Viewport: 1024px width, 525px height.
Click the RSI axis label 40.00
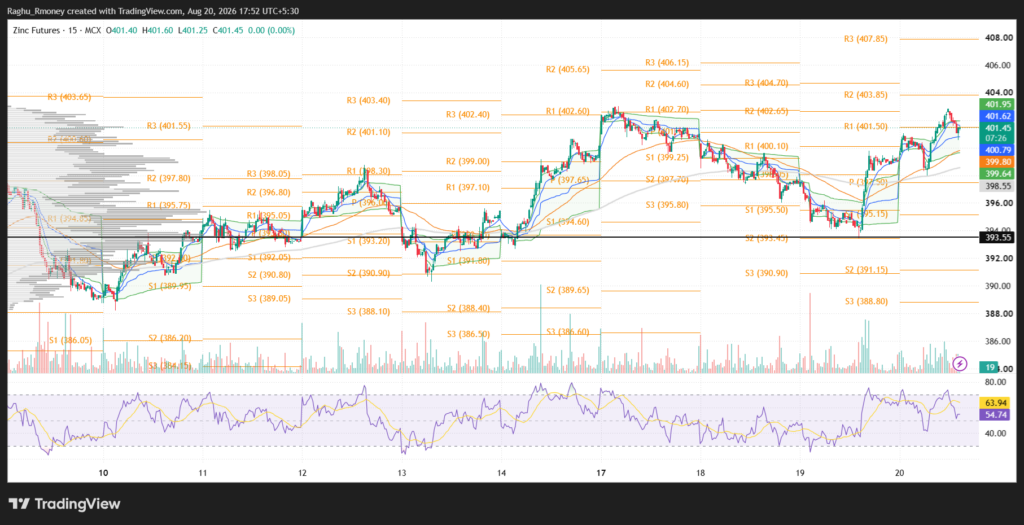tap(997, 434)
